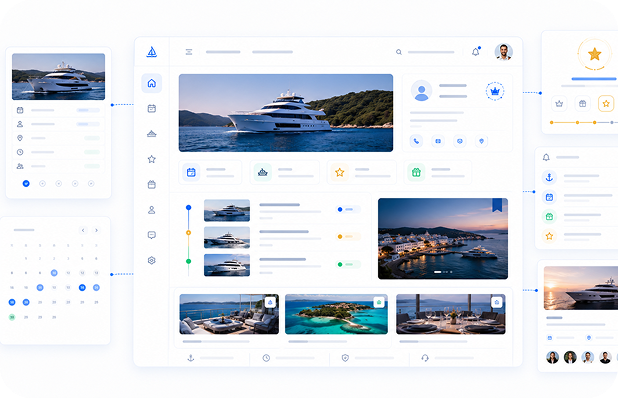Open the yacht photo in left detail card
Image resolution: width=618 pixels, height=398 pixels.
click(58, 76)
